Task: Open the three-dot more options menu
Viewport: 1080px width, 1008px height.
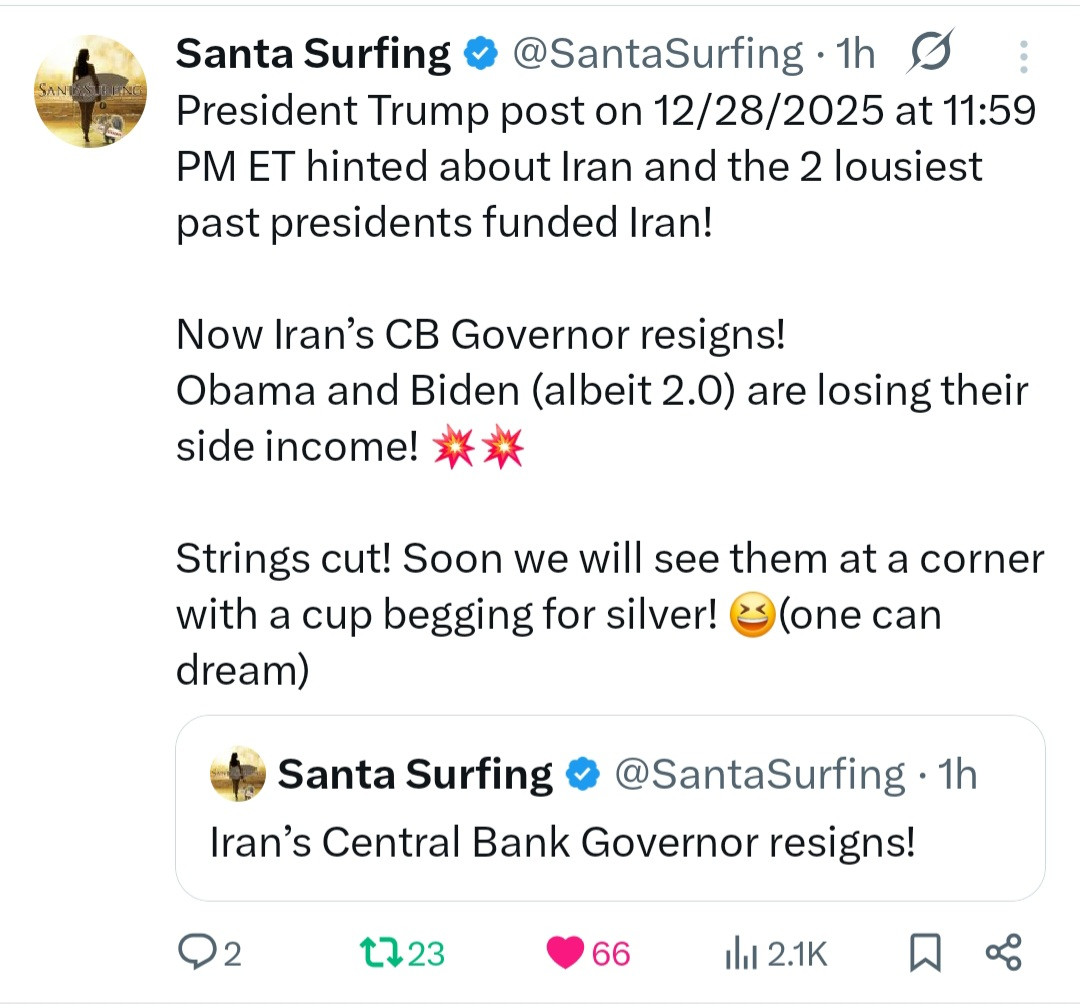Action: click(1023, 57)
